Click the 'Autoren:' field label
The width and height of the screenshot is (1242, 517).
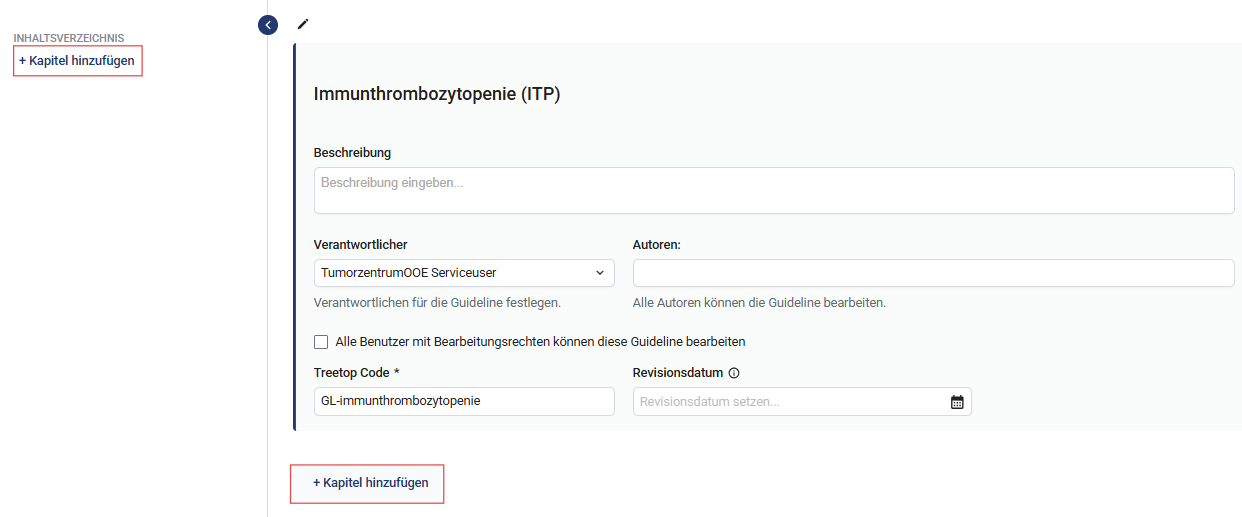point(656,245)
